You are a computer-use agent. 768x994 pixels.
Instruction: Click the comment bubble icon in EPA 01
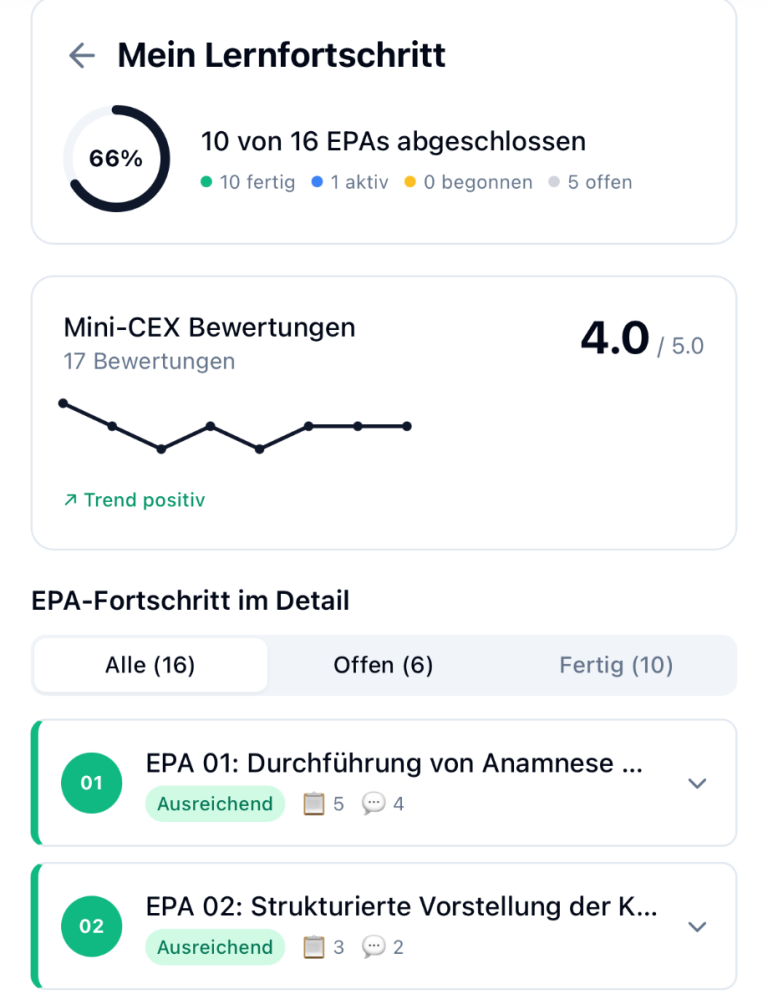coord(374,804)
